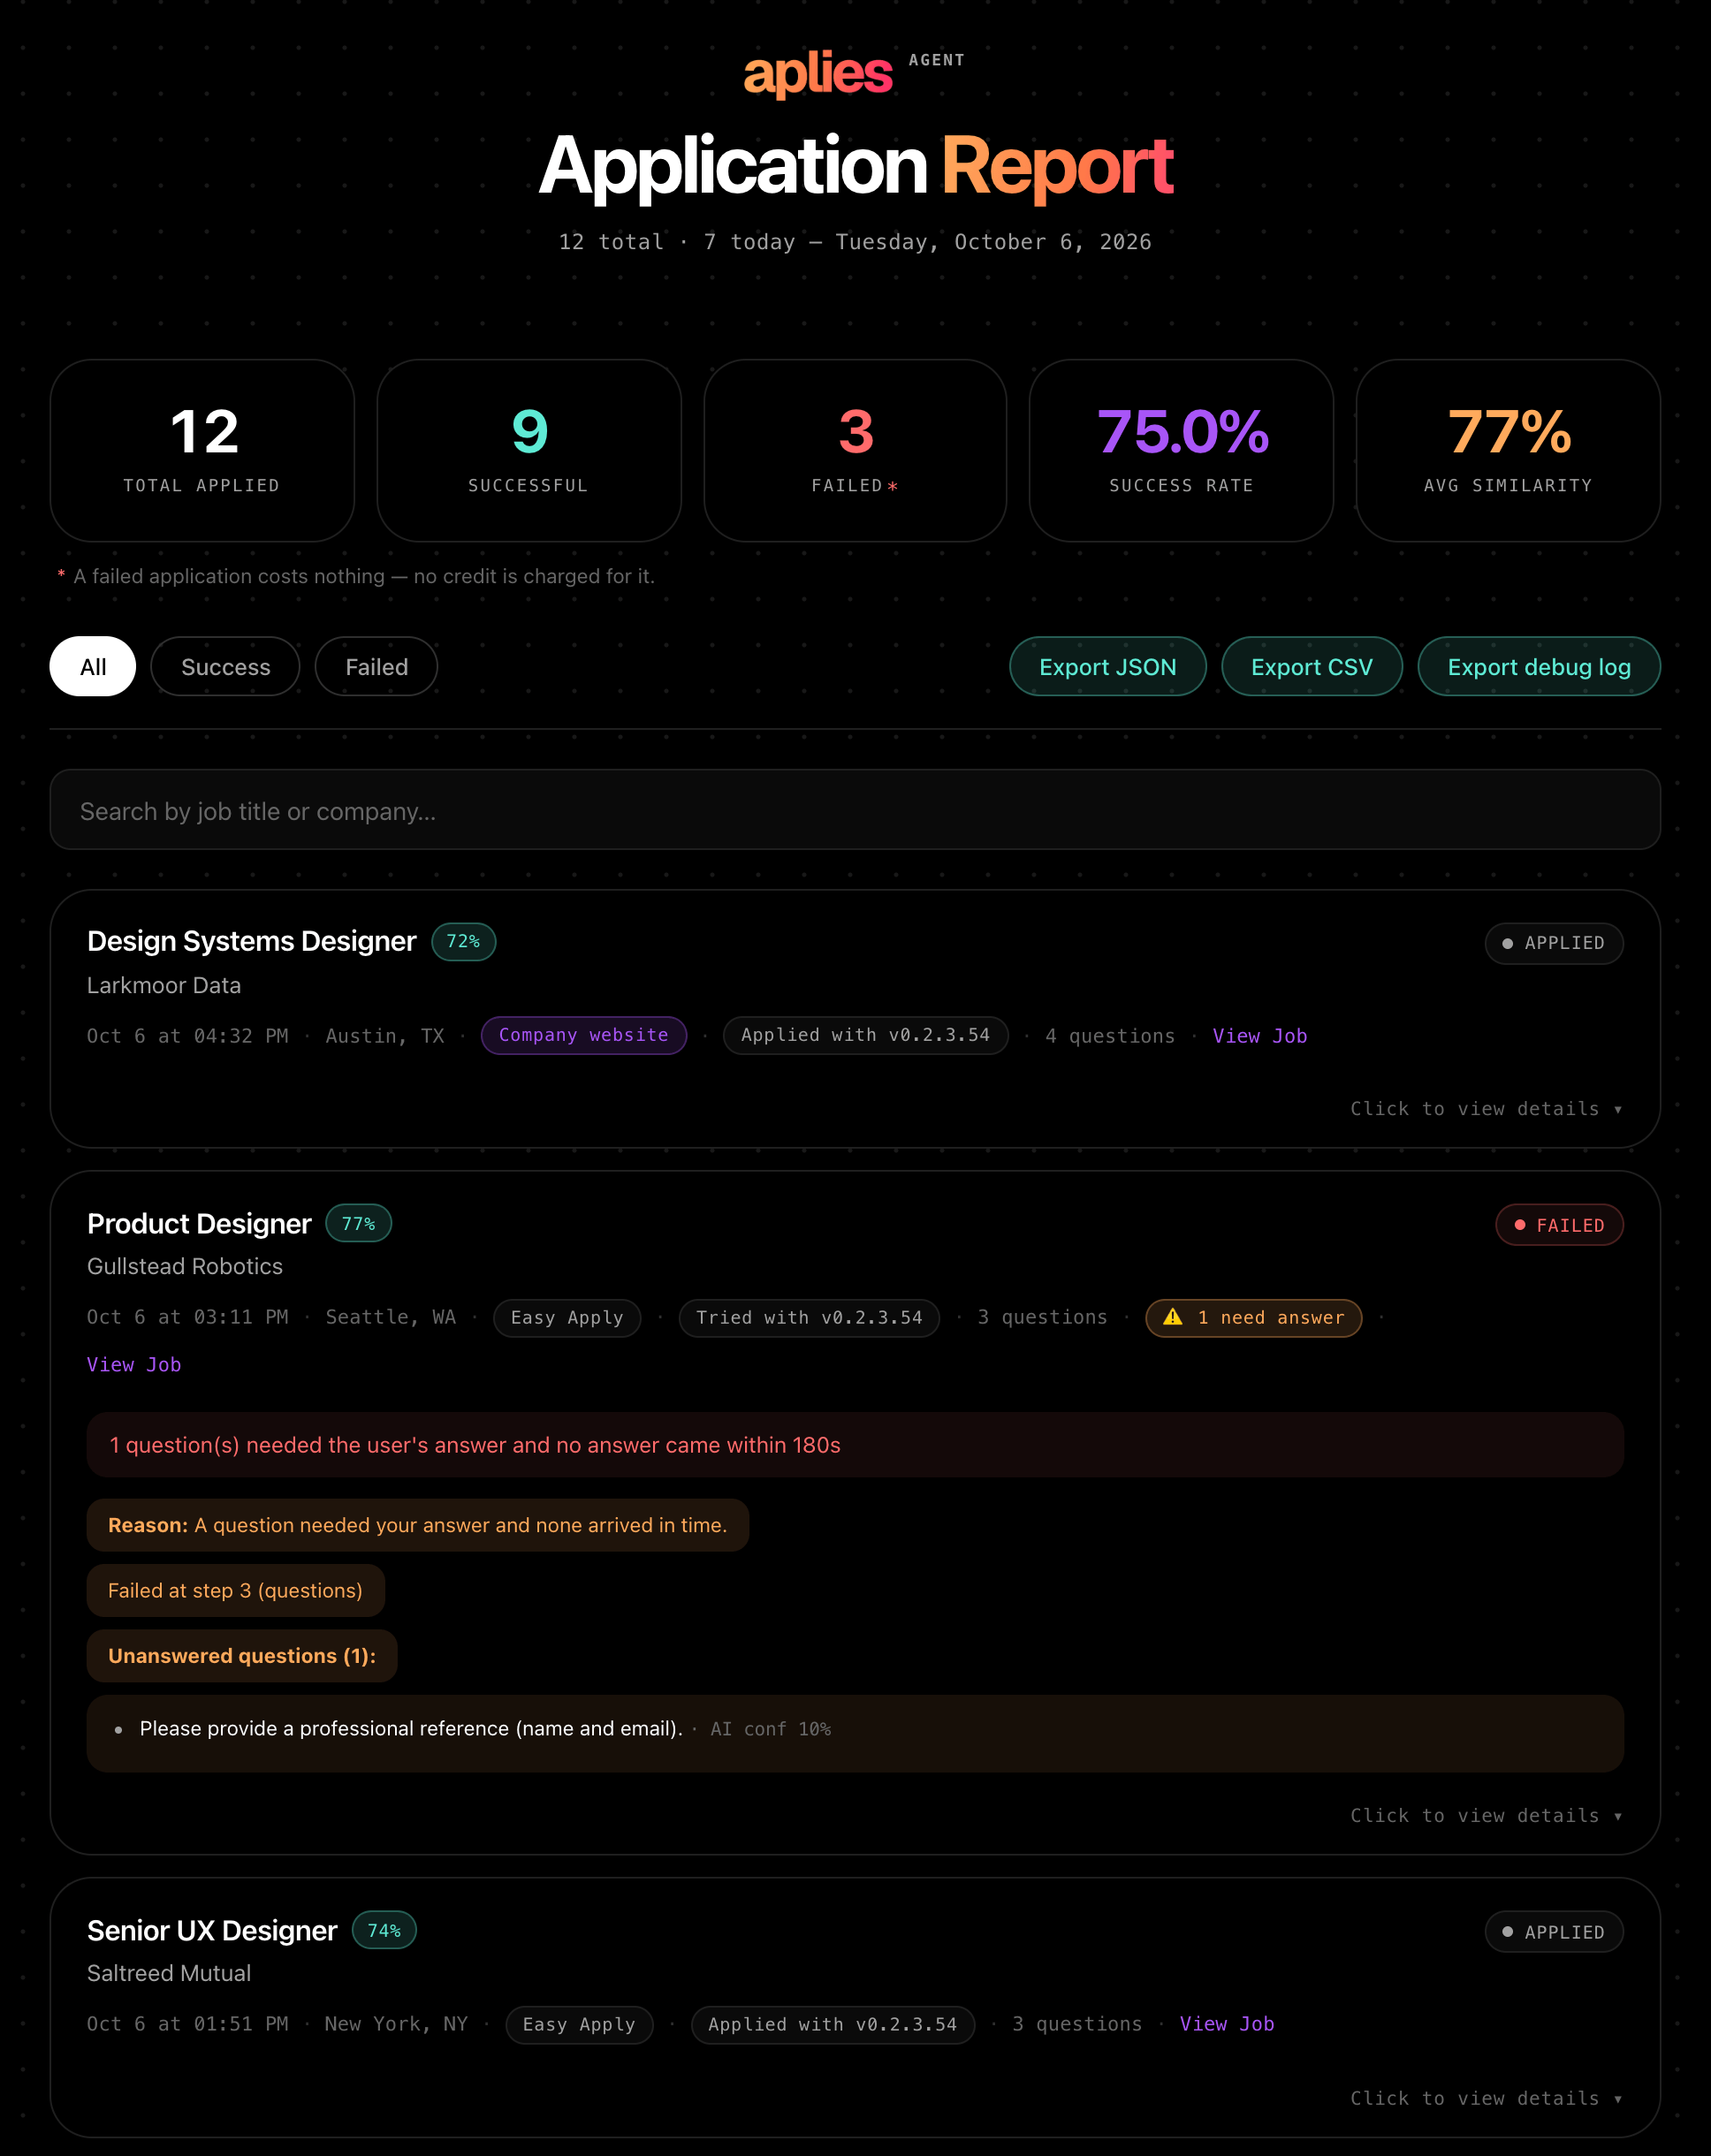Expand details for Product Designer card

click(x=1486, y=1815)
